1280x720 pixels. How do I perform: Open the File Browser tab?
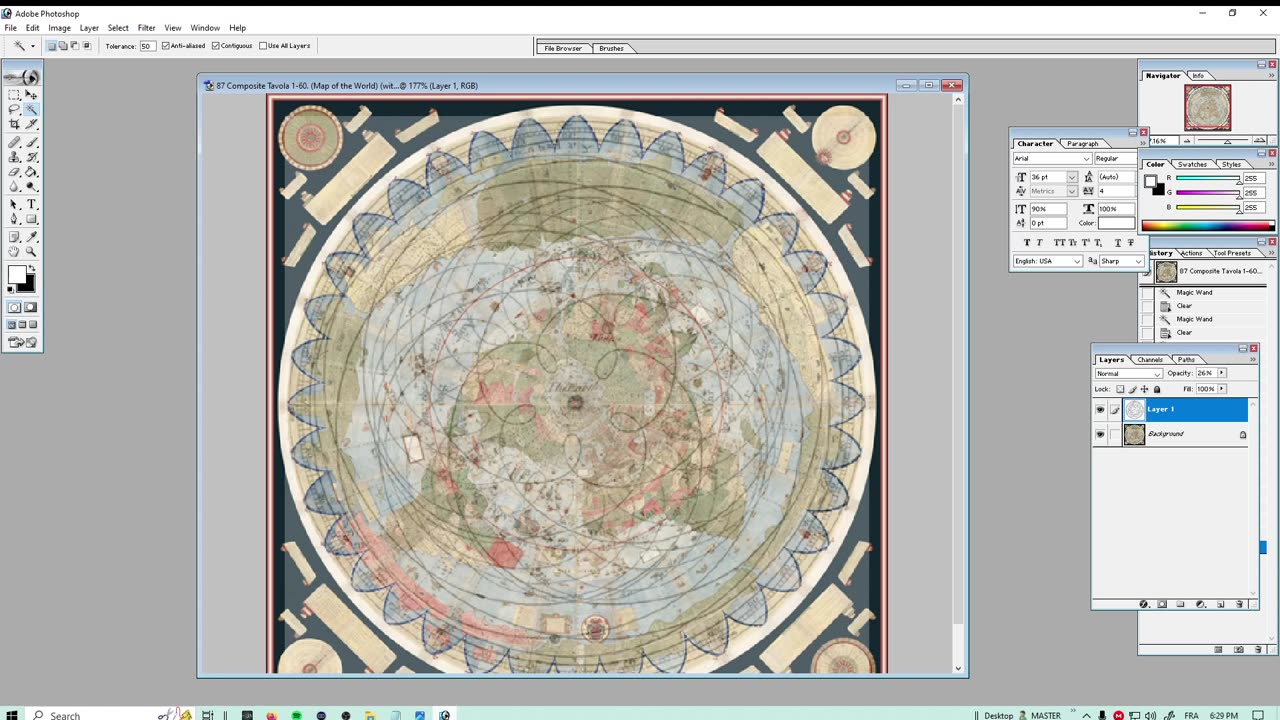pos(563,48)
